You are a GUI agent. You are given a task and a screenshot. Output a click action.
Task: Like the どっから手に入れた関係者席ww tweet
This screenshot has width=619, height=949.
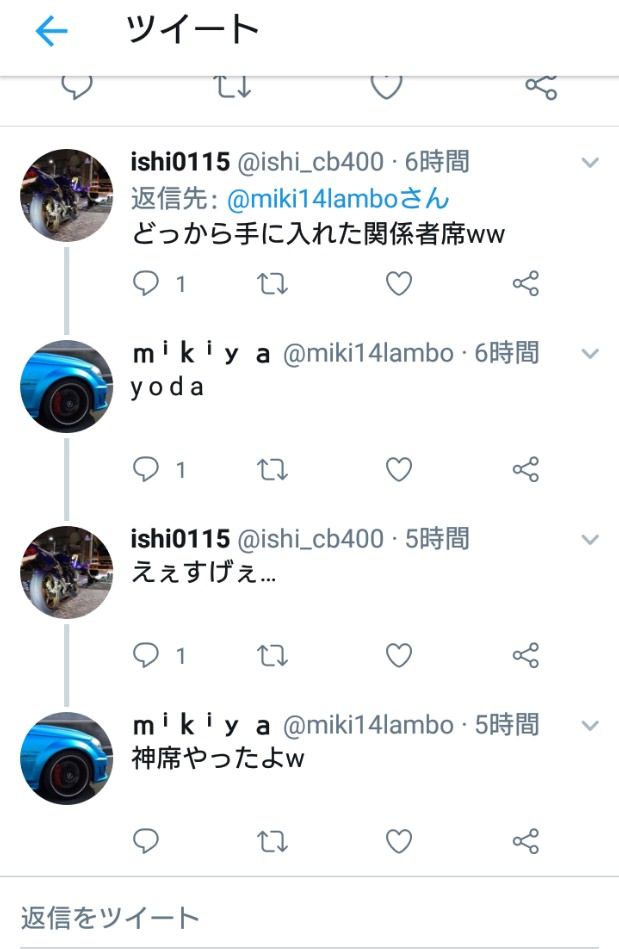[x=399, y=283]
